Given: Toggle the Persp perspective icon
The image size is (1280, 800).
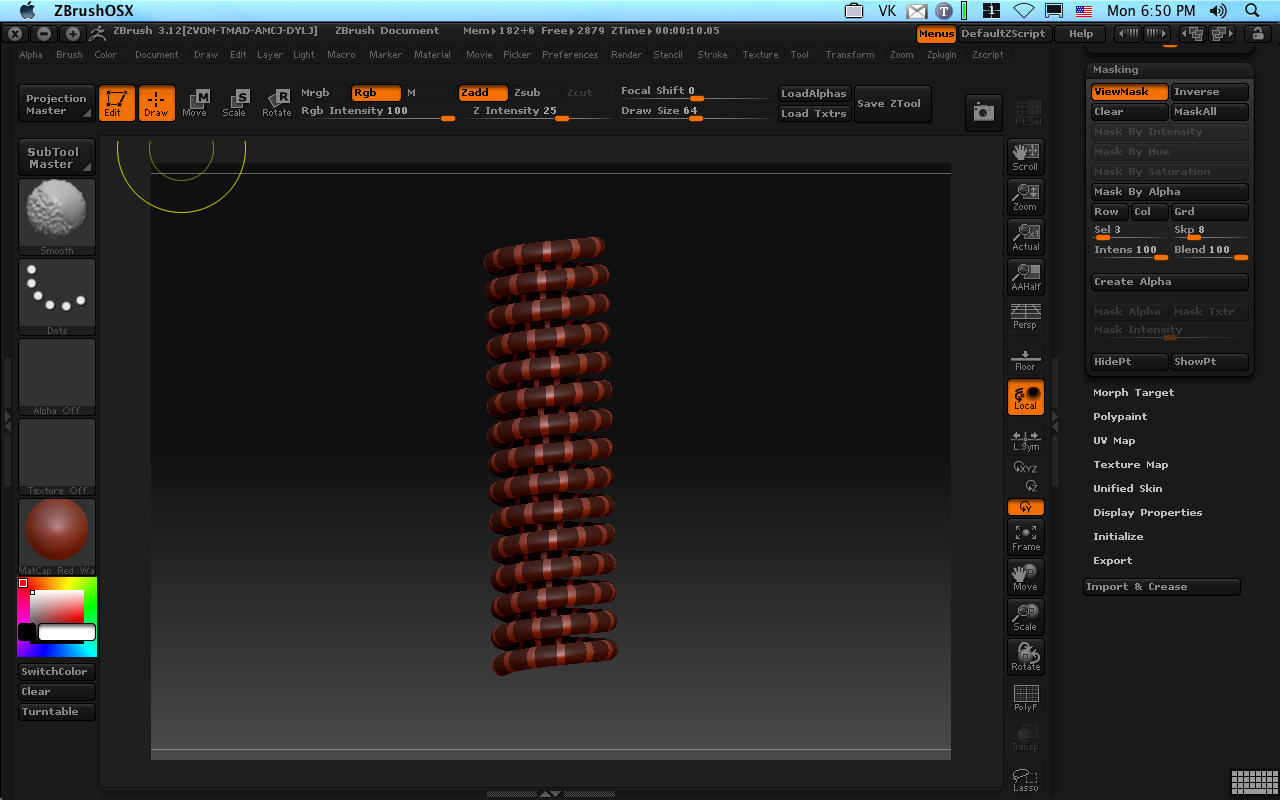Looking at the screenshot, I should click(1025, 316).
